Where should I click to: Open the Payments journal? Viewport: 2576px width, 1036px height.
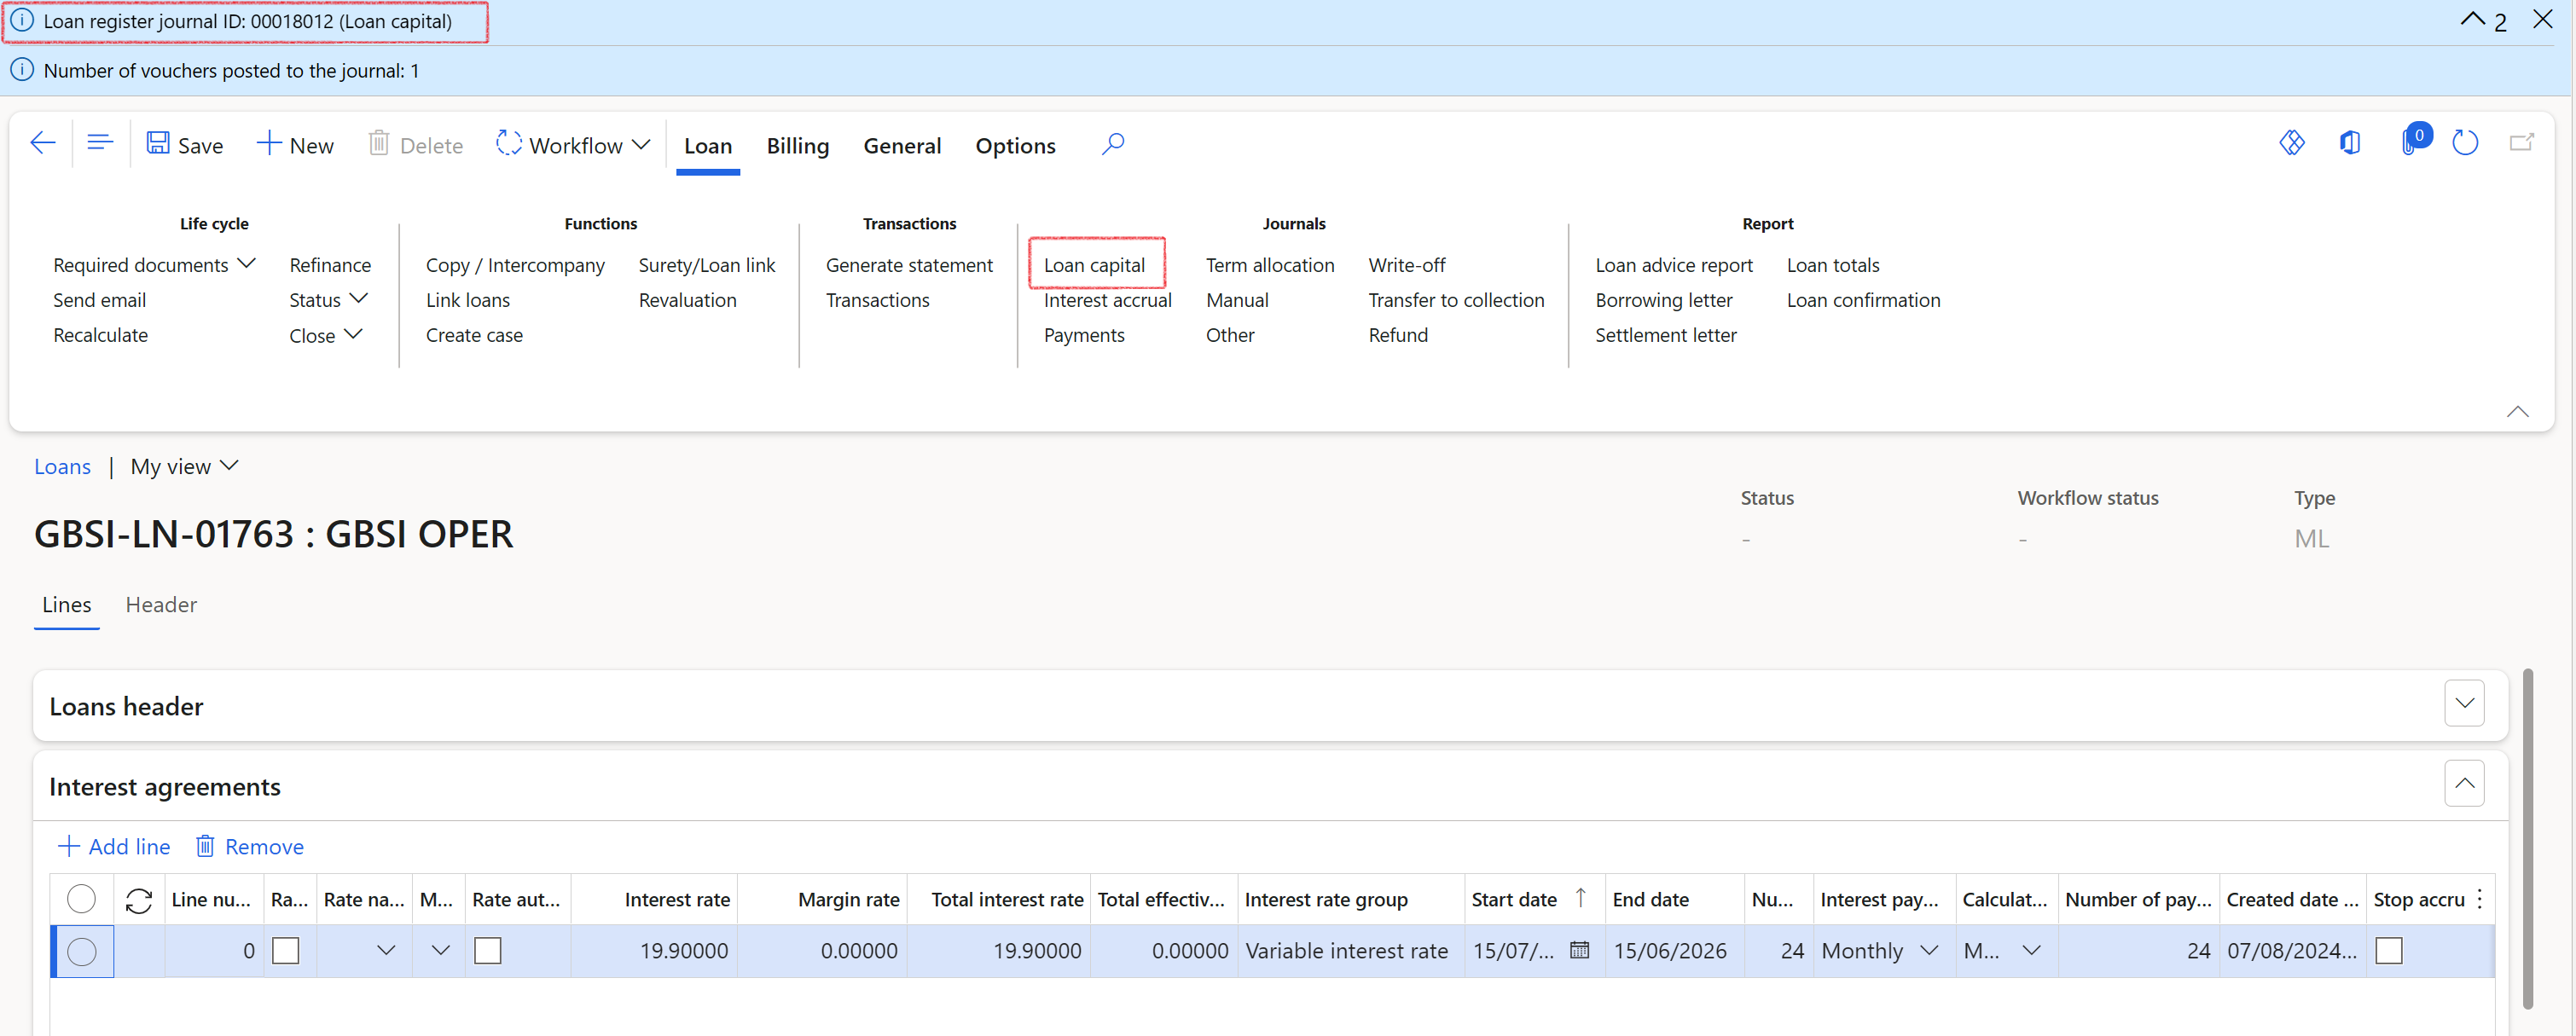point(1084,335)
